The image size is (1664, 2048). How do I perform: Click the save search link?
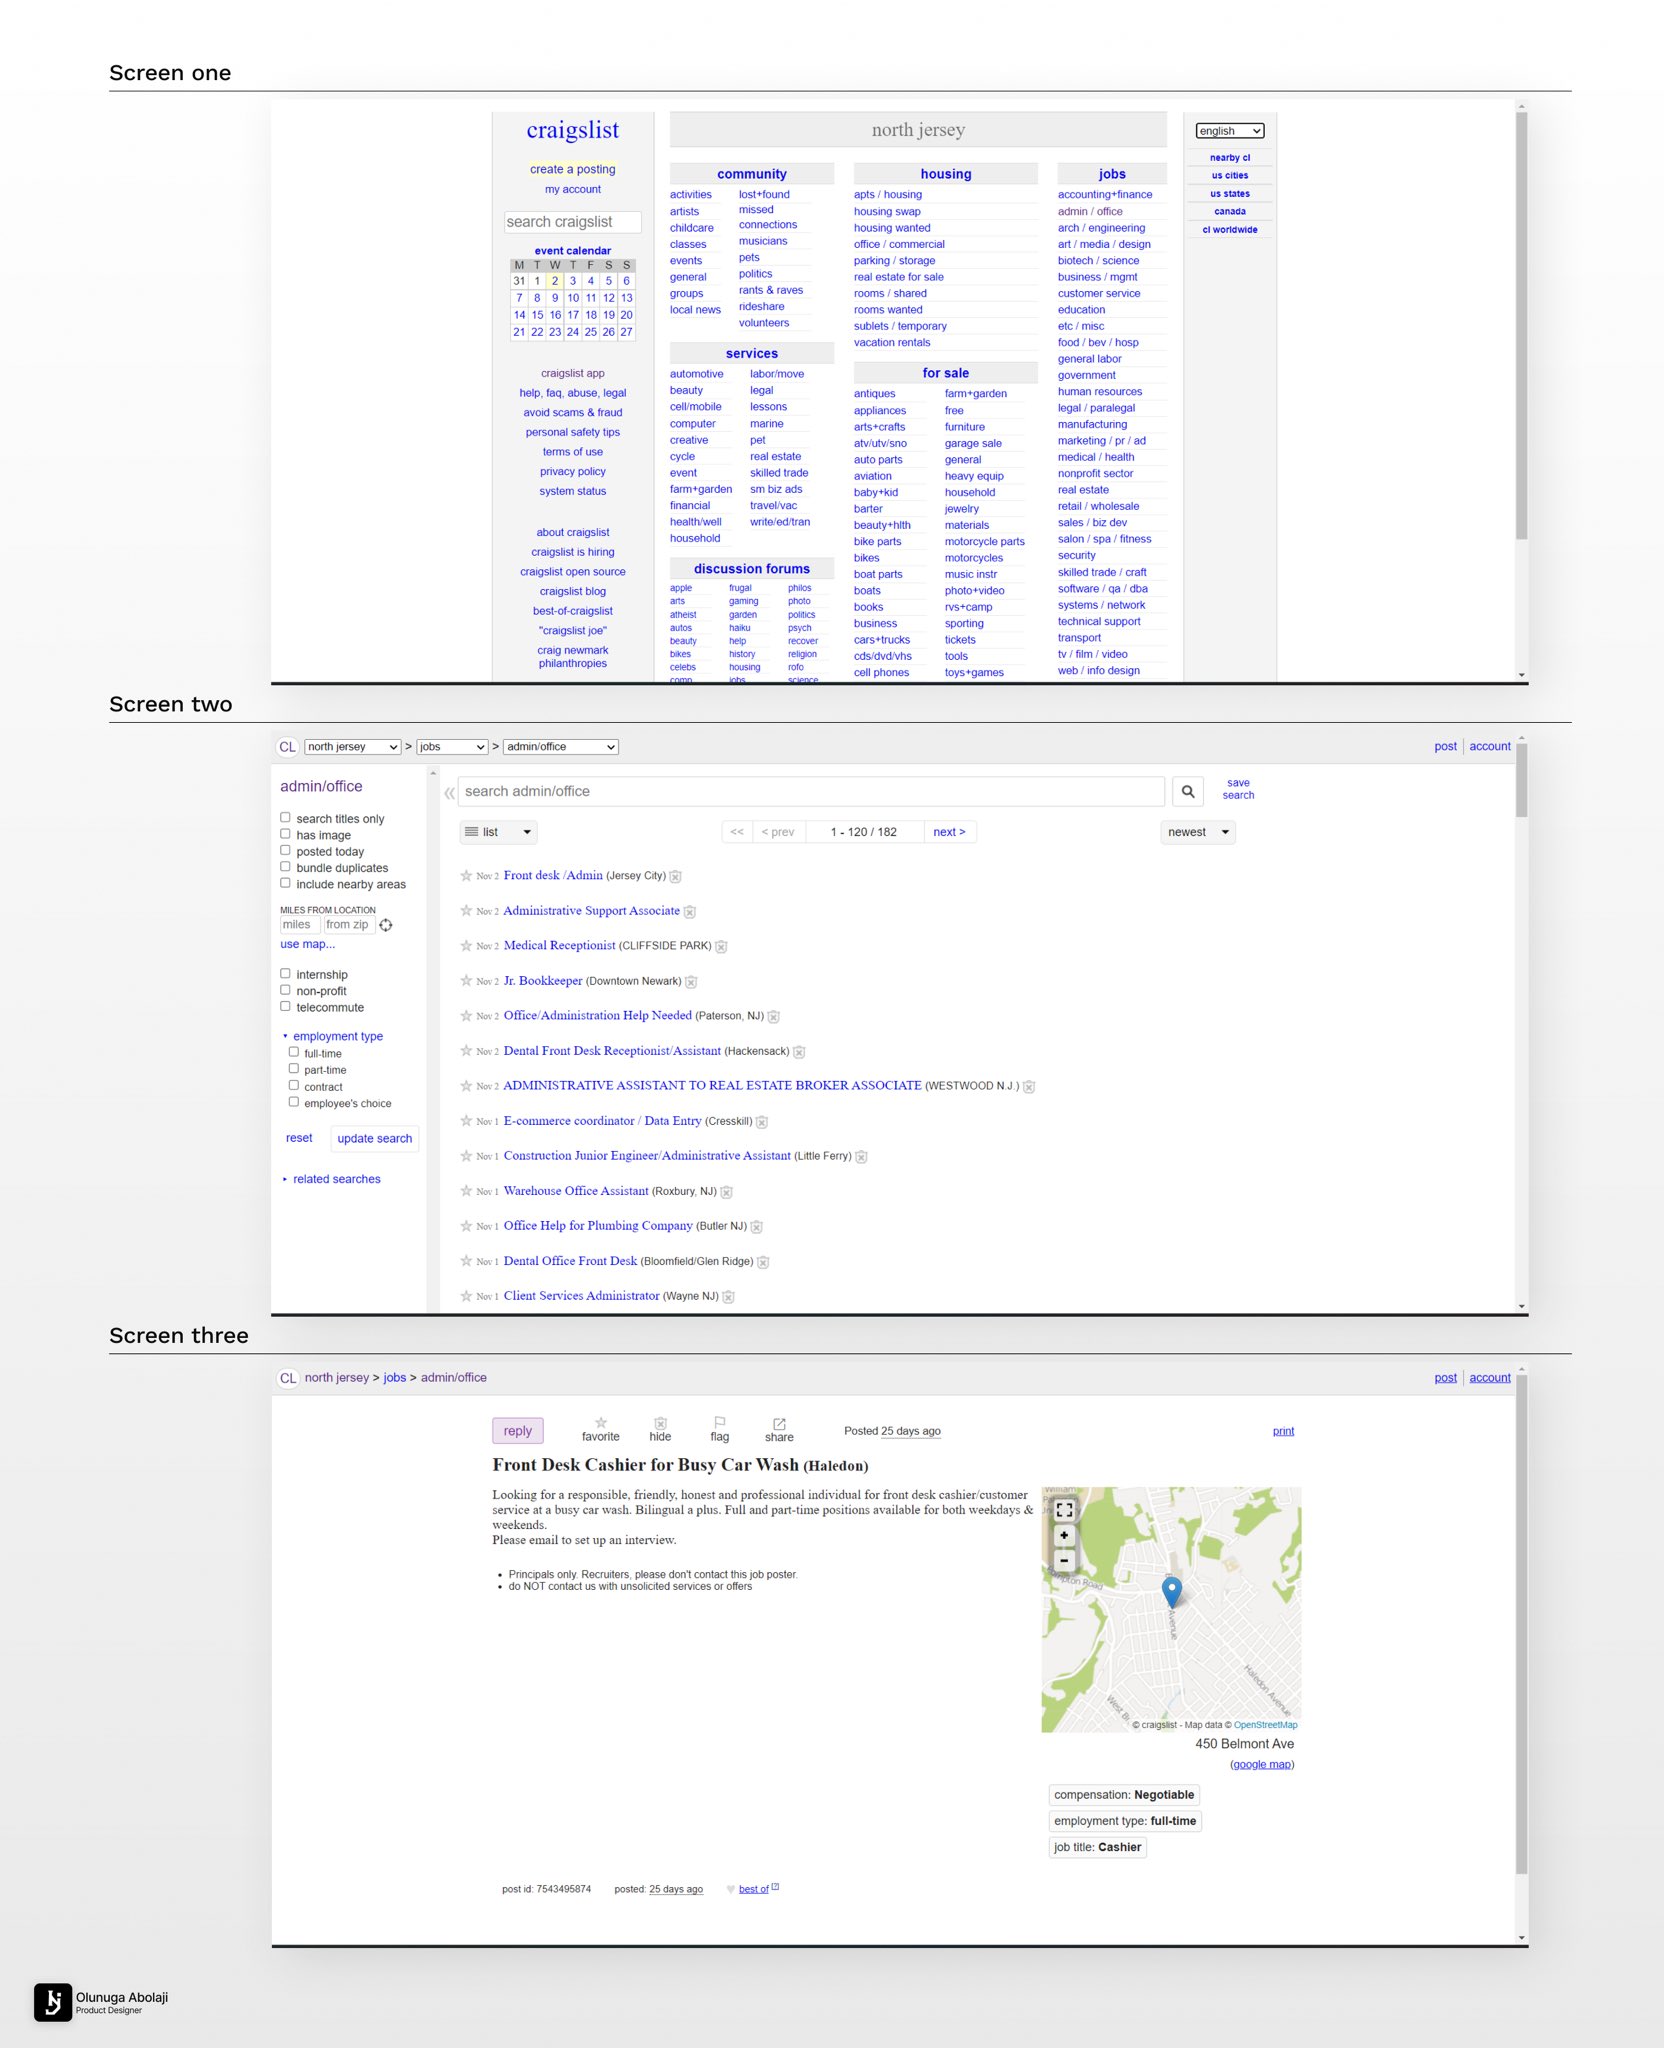click(x=1238, y=789)
